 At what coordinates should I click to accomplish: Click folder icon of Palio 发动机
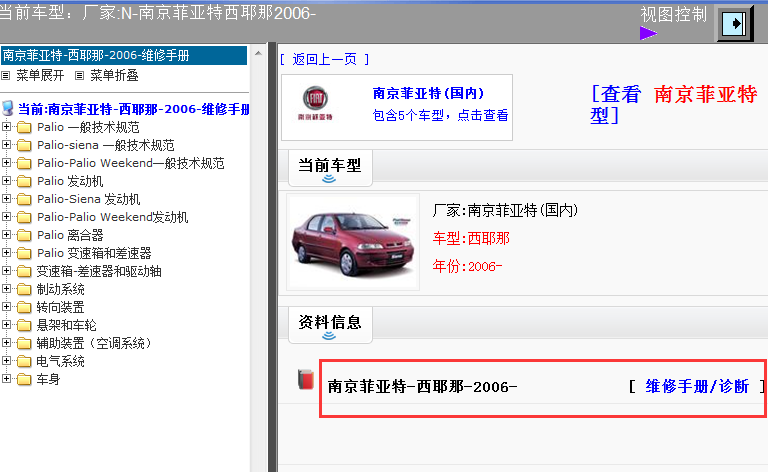pyautogui.click(x=24, y=182)
